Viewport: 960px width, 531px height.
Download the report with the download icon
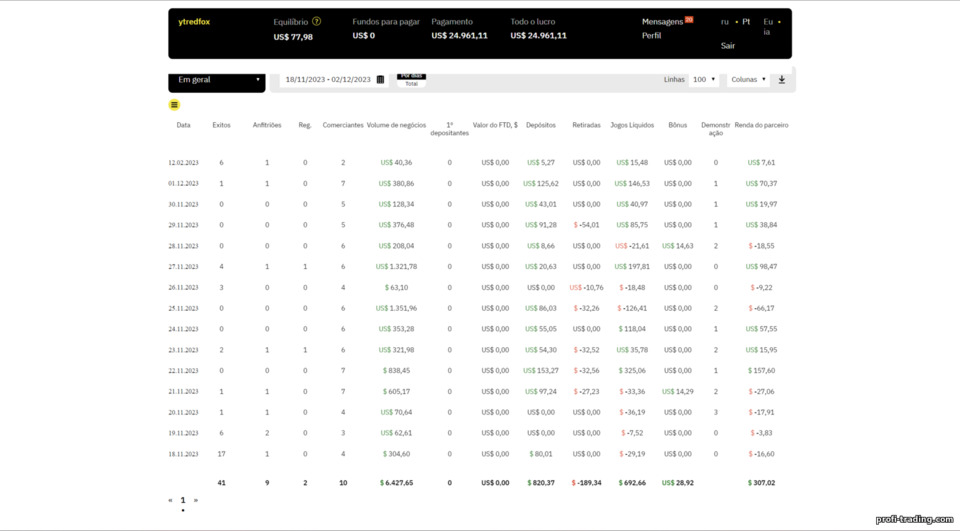(x=782, y=80)
